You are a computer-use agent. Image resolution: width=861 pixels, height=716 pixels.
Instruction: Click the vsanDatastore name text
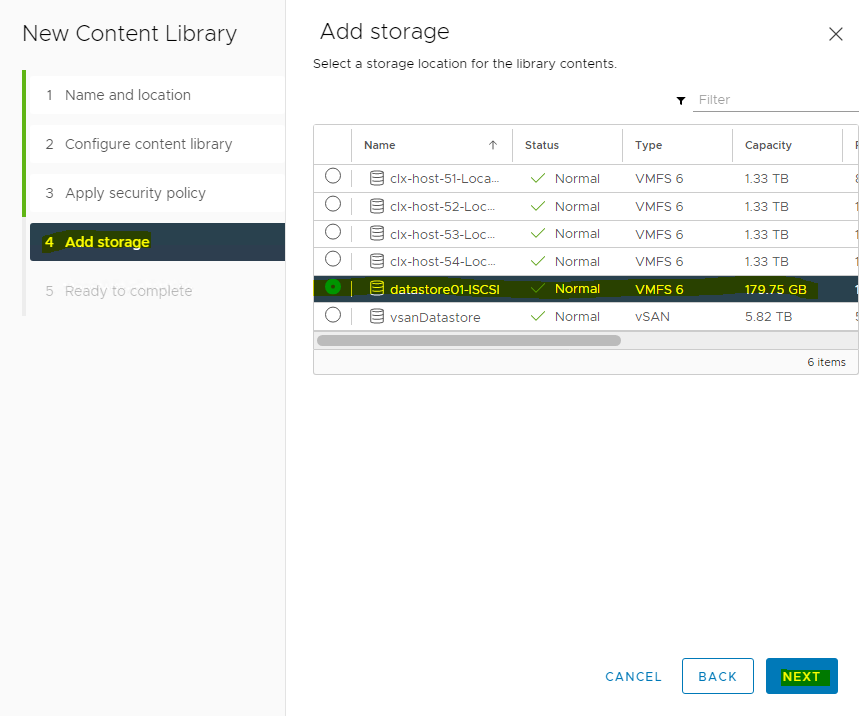coord(435,317)
